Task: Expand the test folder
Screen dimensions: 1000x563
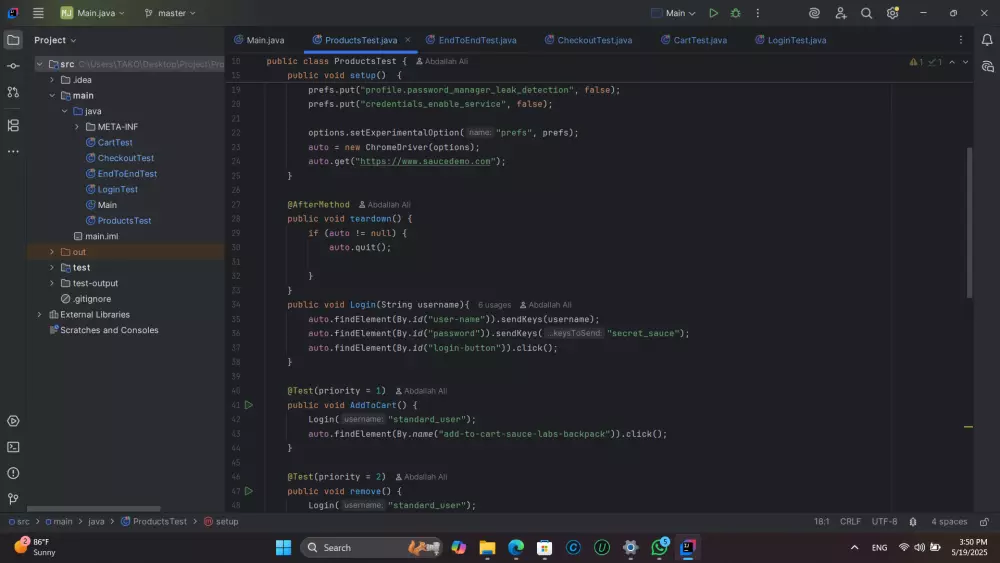Action: [x=52, y=268]
